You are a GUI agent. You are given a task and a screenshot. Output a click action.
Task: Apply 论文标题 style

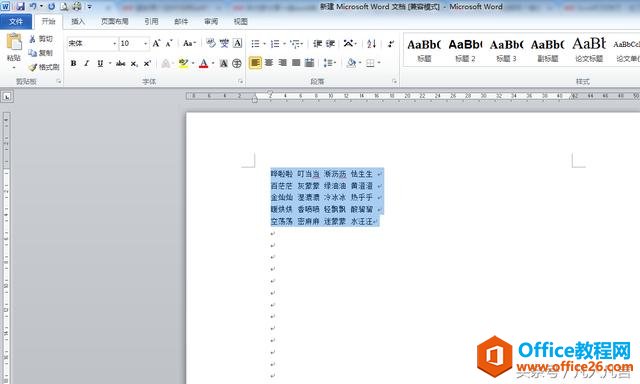point(589,50)
